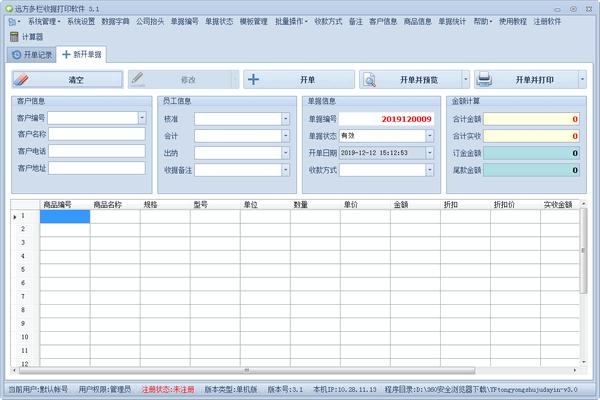Click the 合计实收 amount field

[x=532, y=136]
